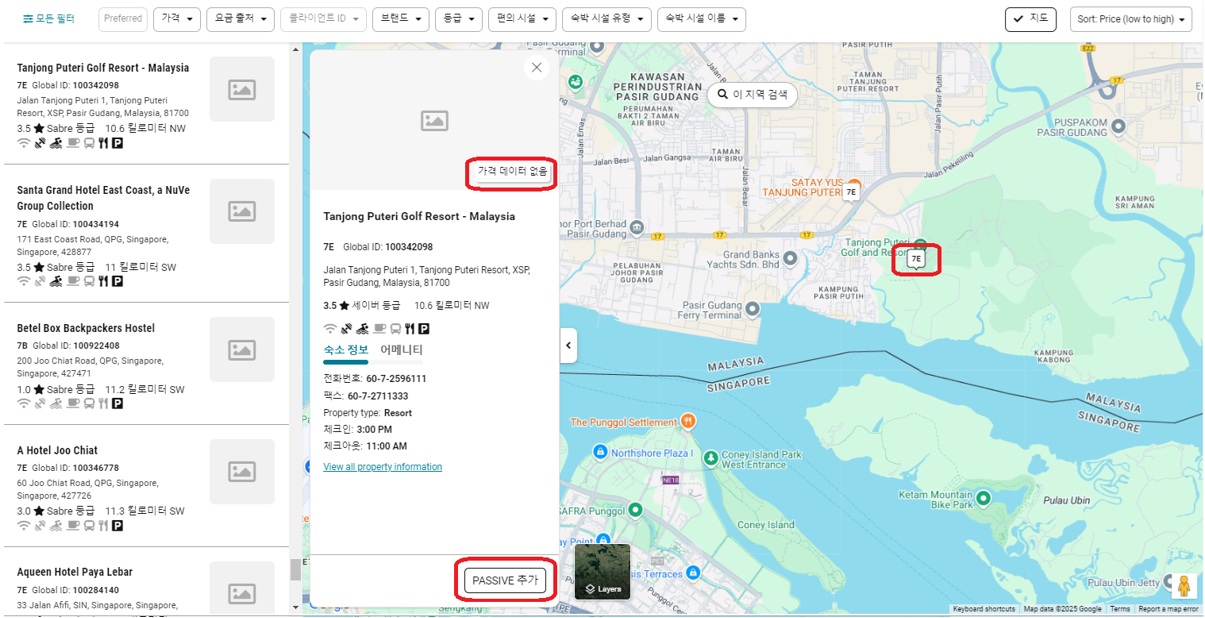Open the map Terms link

pyautogui.click(x=1120, y=609)
